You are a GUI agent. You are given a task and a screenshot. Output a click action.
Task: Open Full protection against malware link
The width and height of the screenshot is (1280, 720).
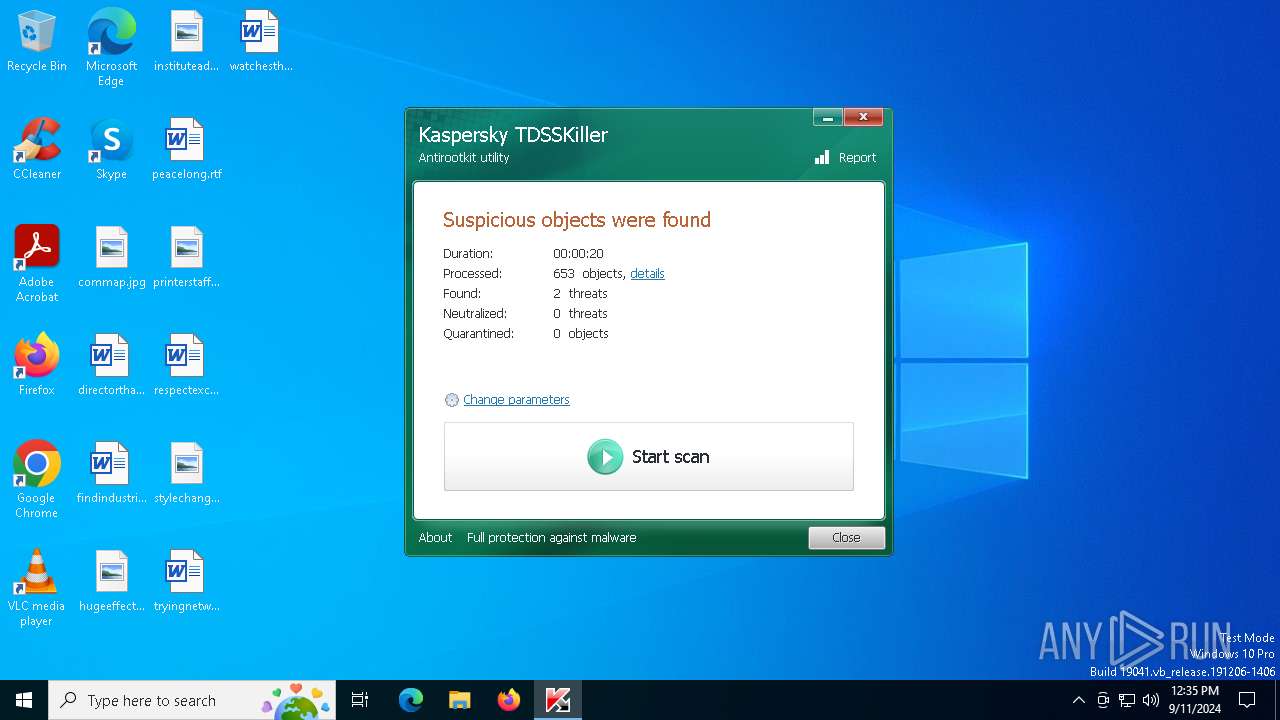[551, 538]
